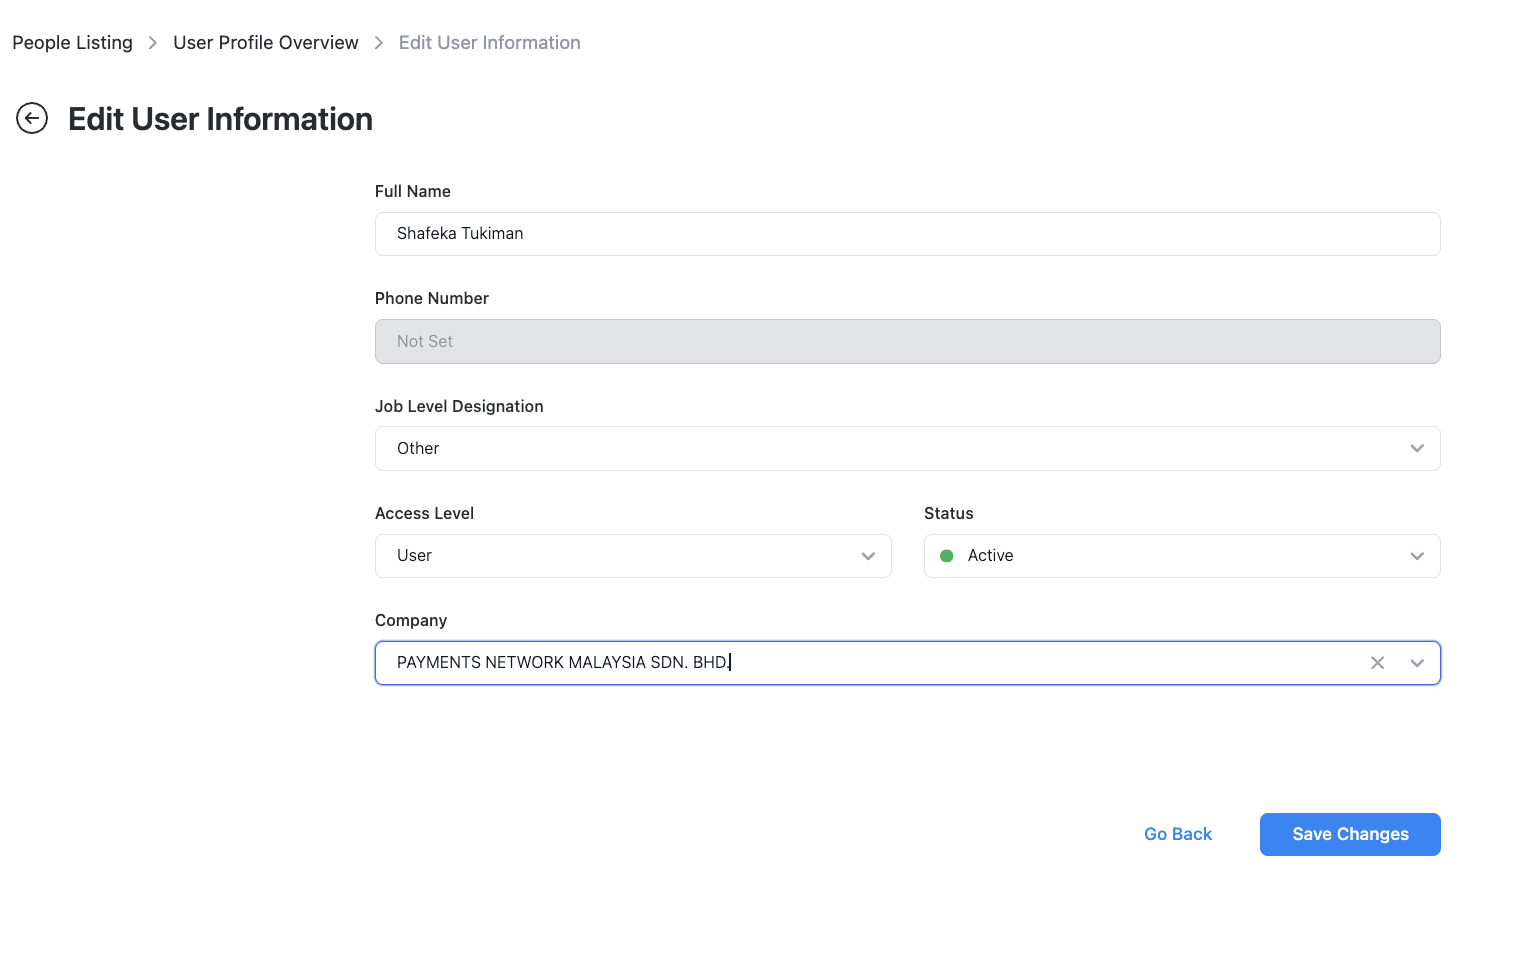Open Job Level Designation dropdown showing Other
The height and width of the screenshot is (958, 1520).
tap(890, 448)
